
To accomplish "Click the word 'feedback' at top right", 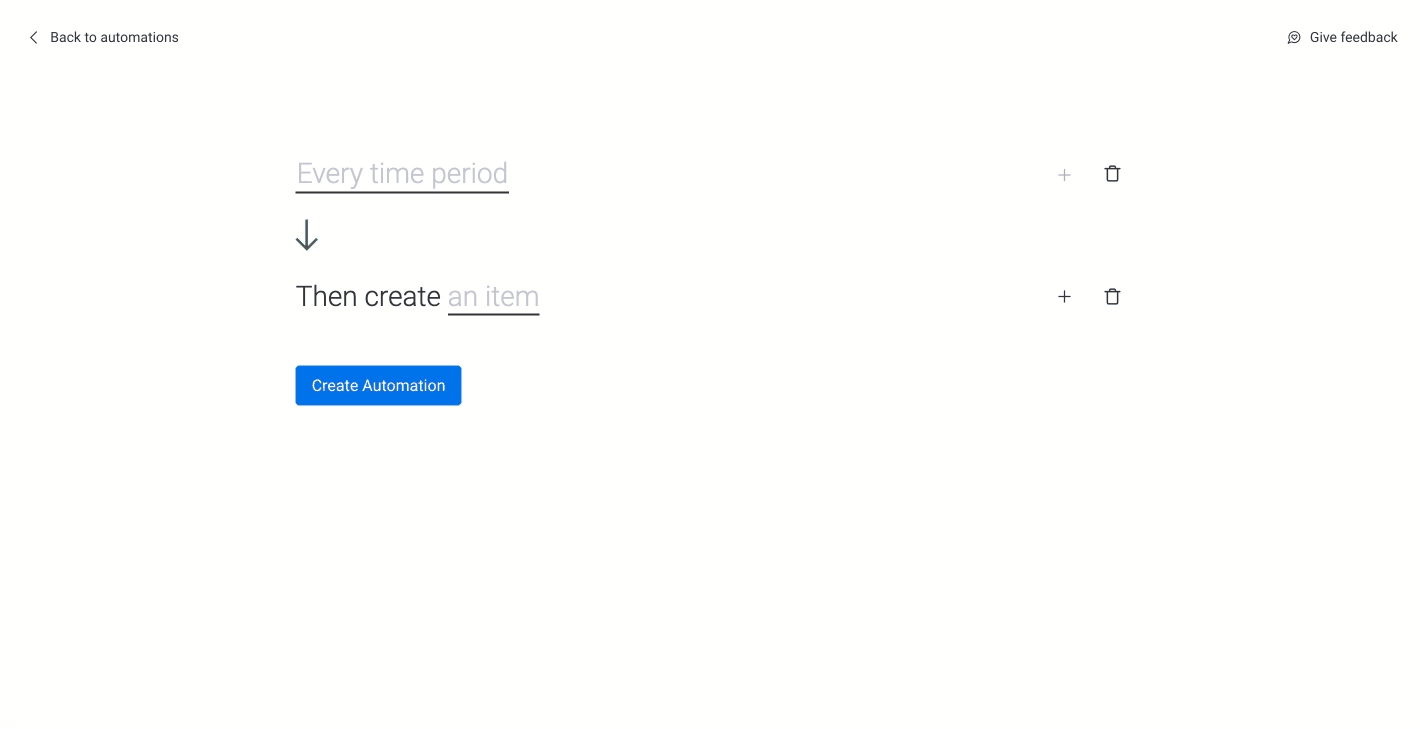I will [1368, 37].
